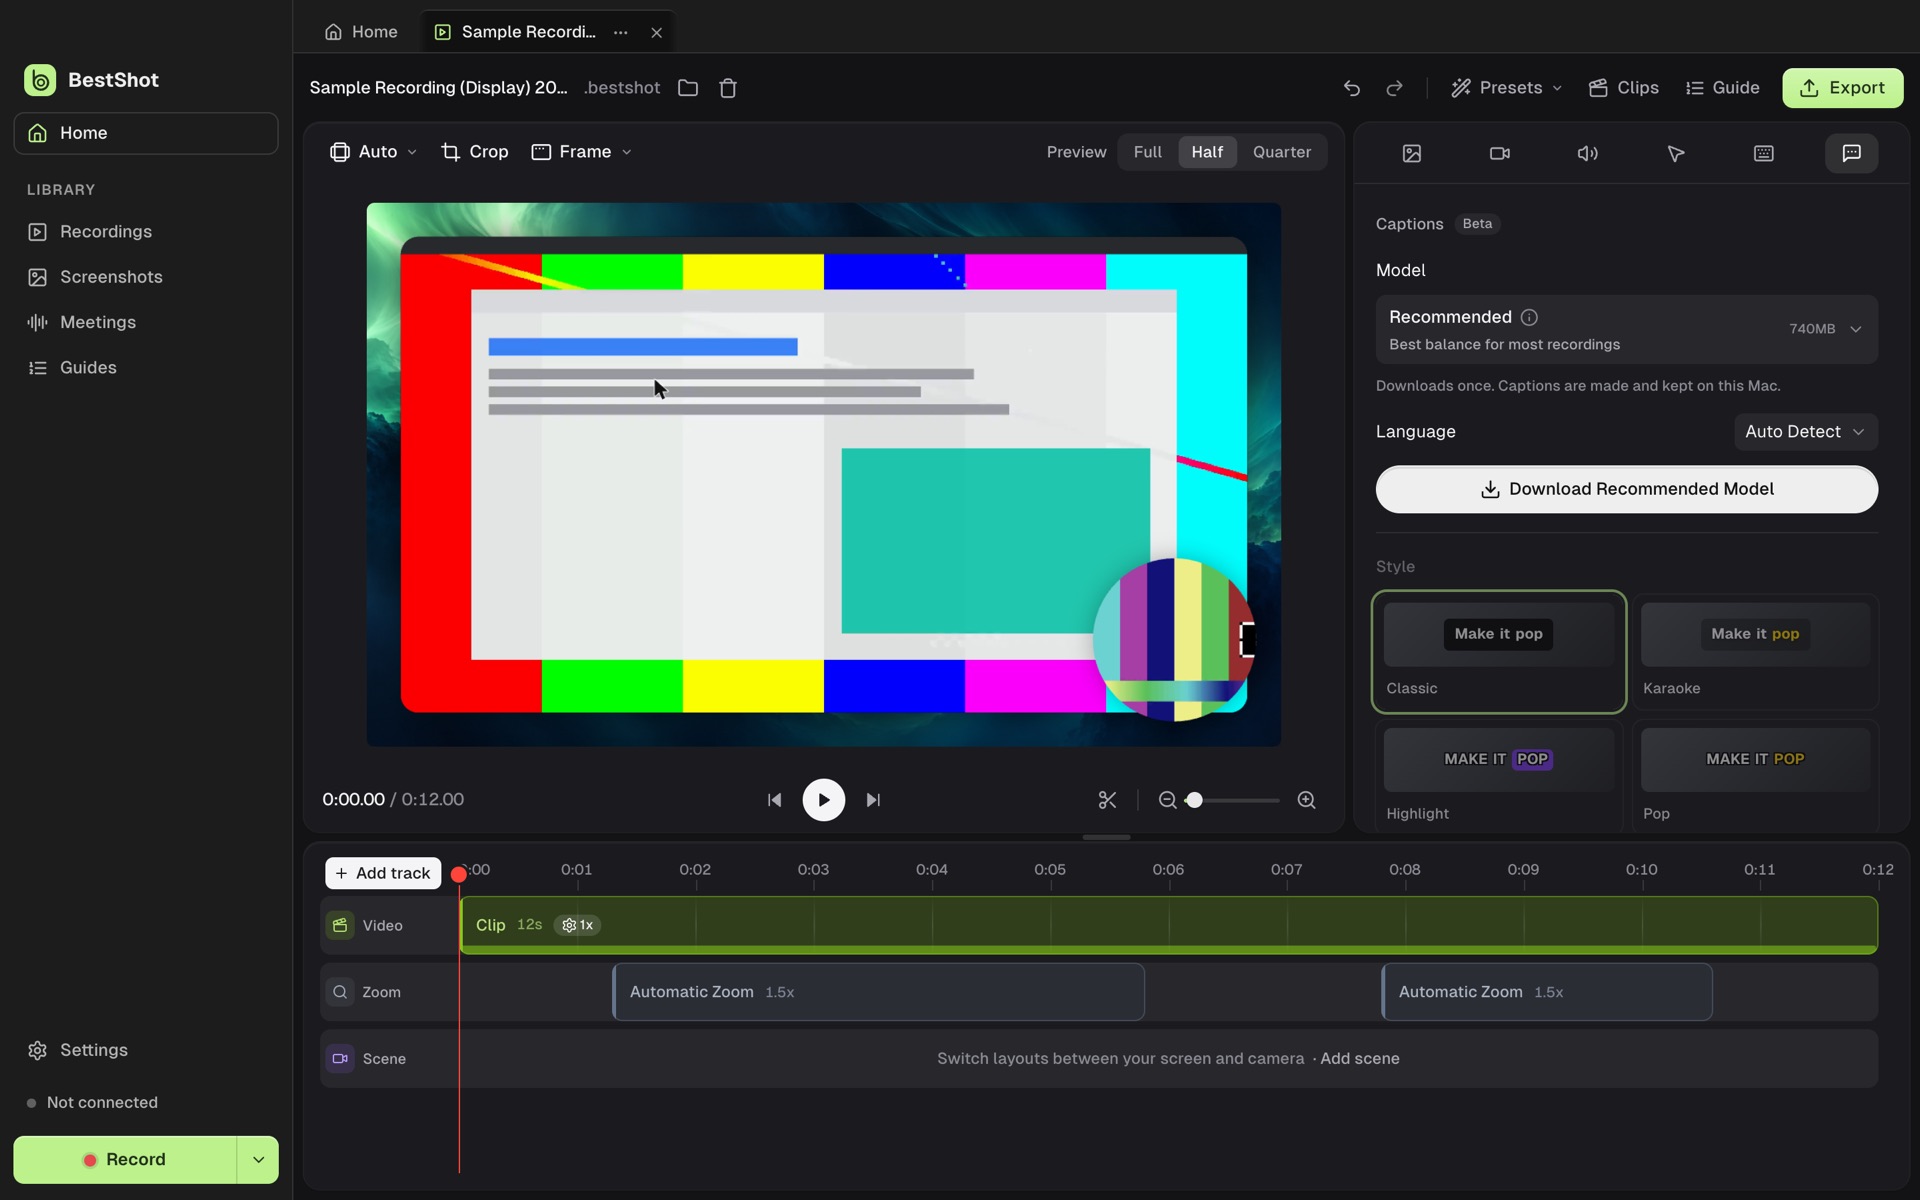Open Guides in the library sidebar
The image size is (1920, 1200).
pos(146,368)
